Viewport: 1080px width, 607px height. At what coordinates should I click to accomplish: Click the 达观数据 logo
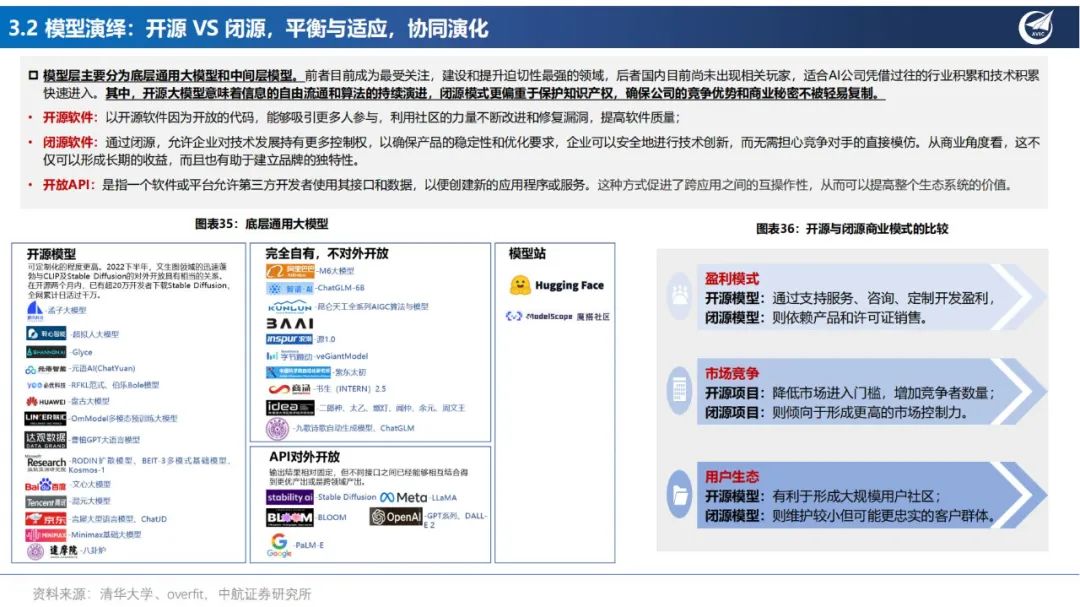pyautogui.click(x=45, y=440)
